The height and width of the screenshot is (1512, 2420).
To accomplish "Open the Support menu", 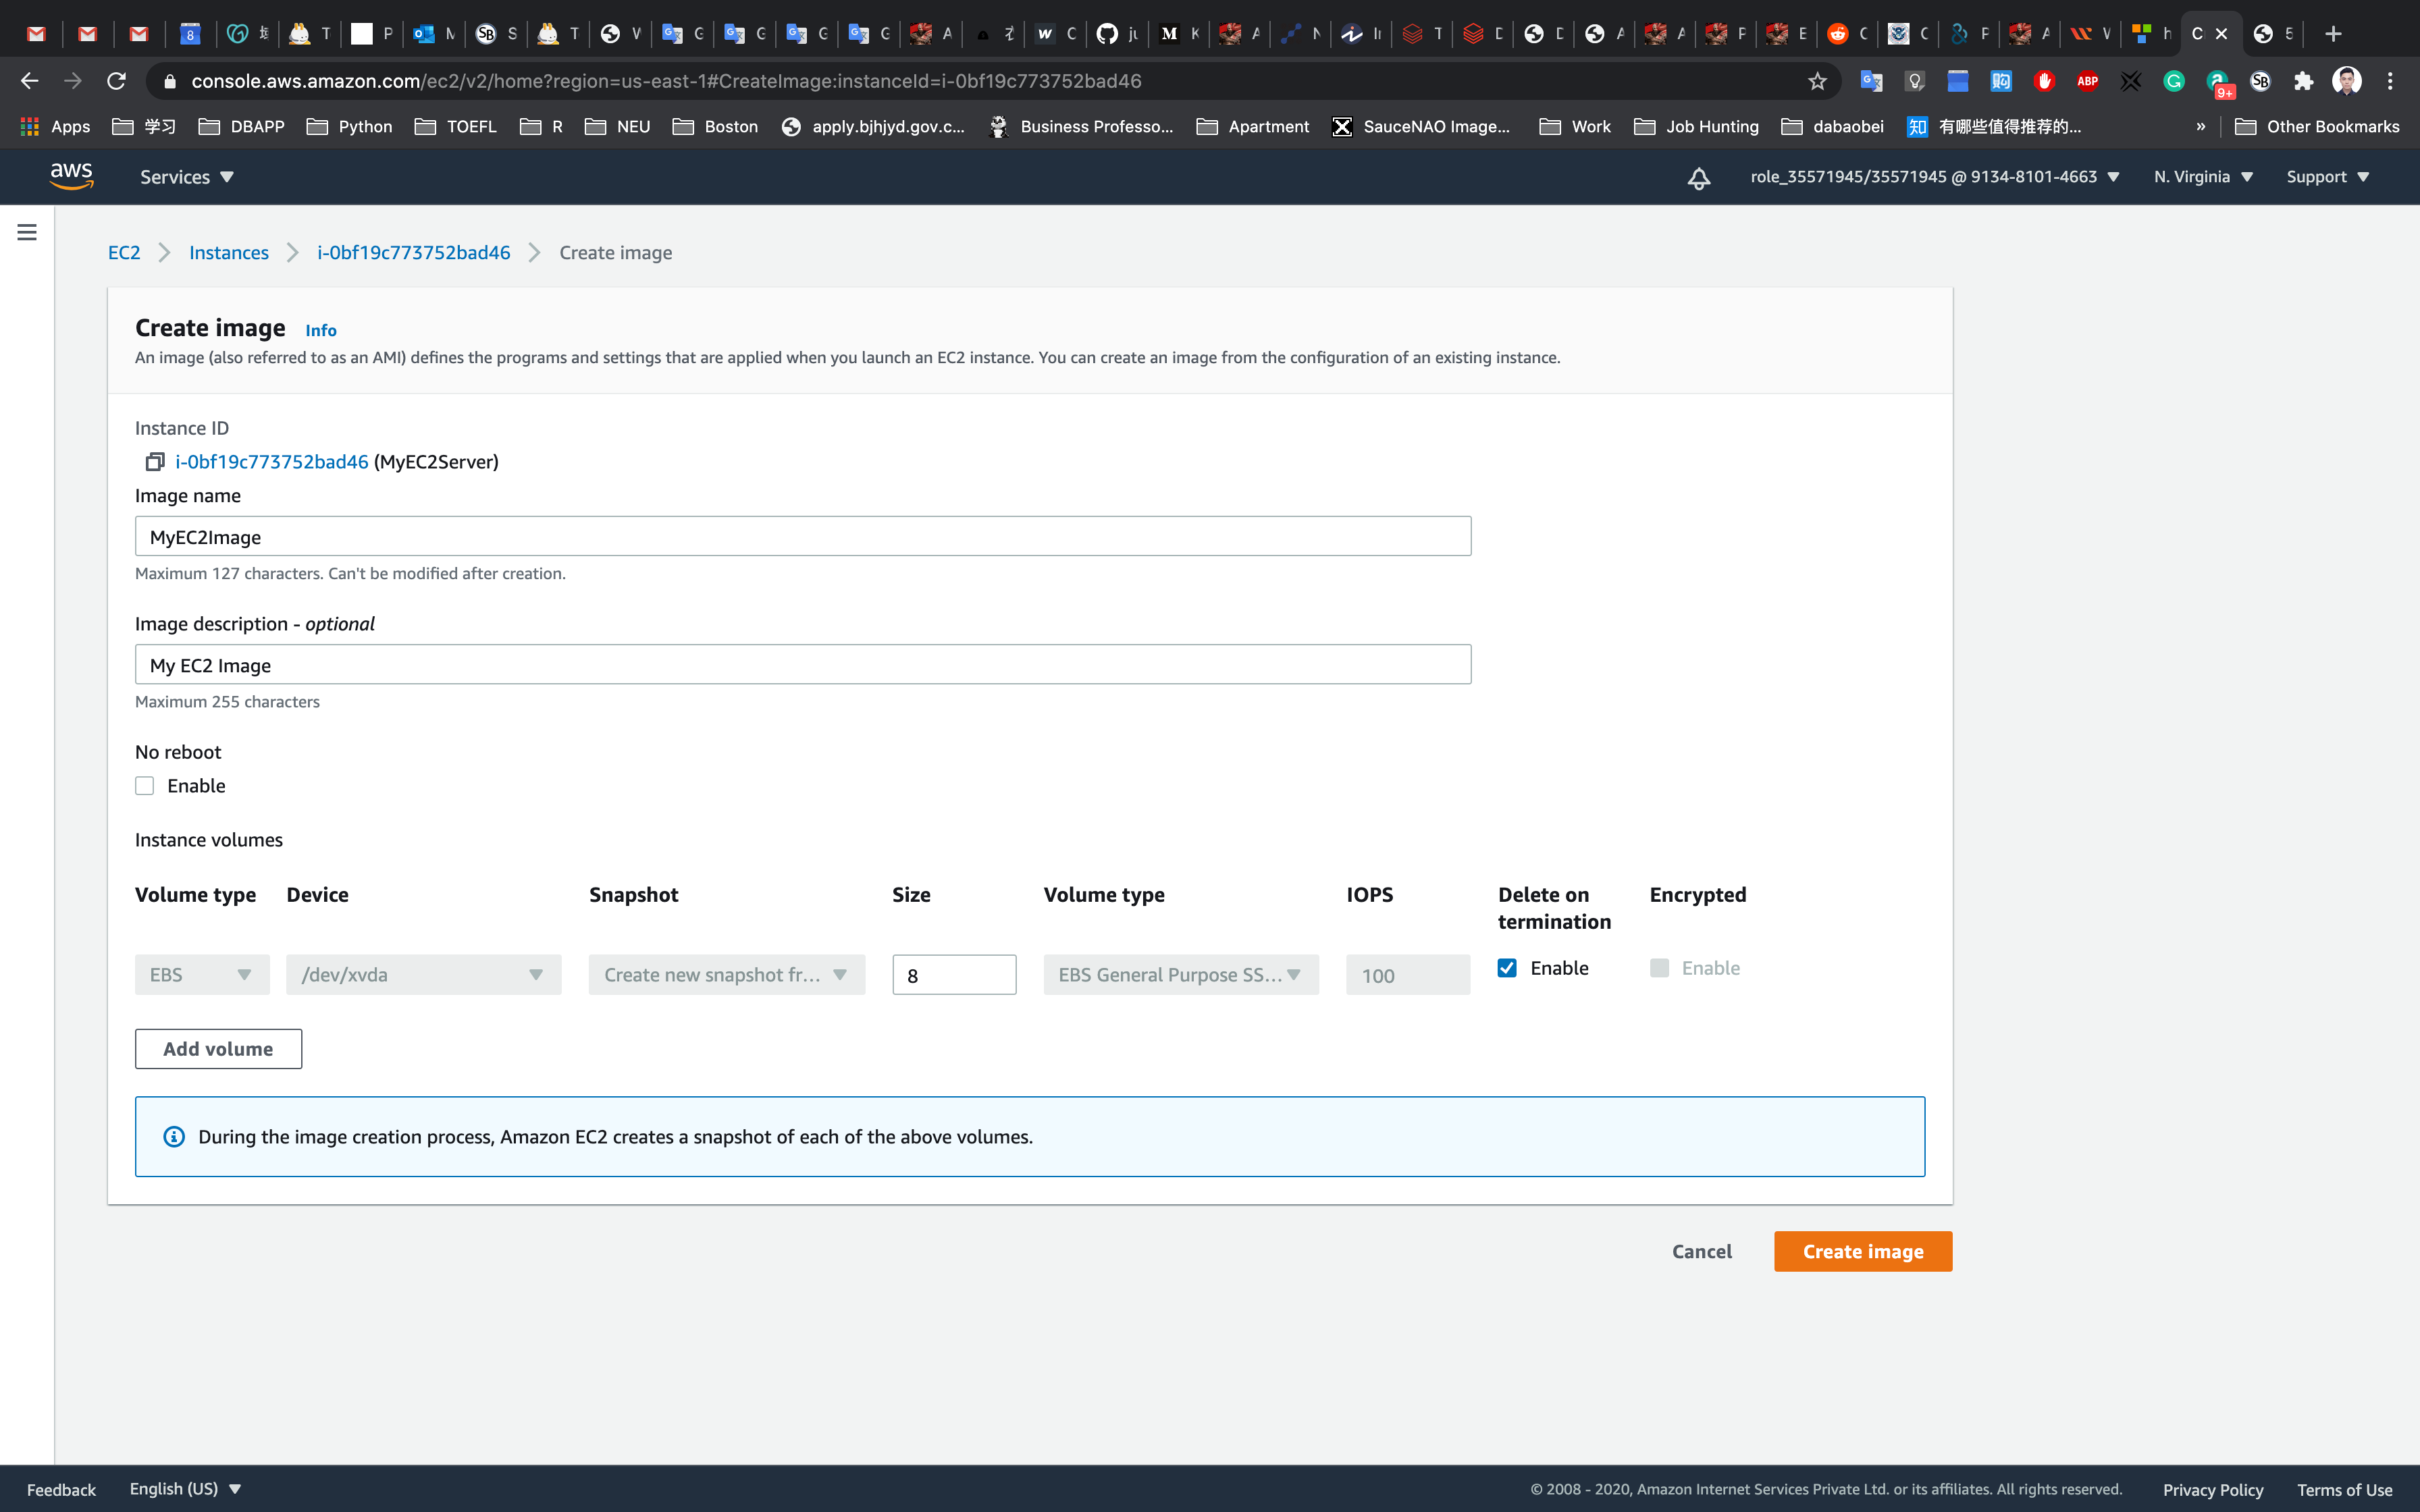I will pyautogui.click(x=2327, y=177).
